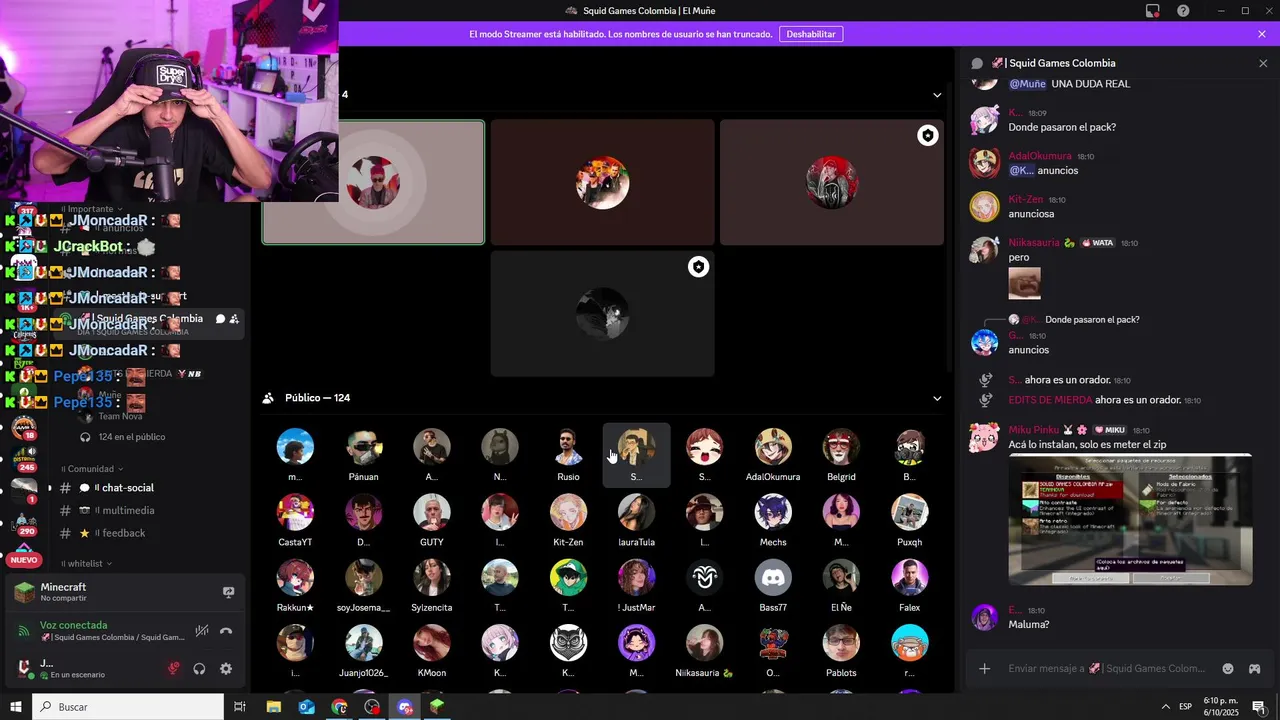
Task: Open Belgrid's audience avatar
Action: 841,447
